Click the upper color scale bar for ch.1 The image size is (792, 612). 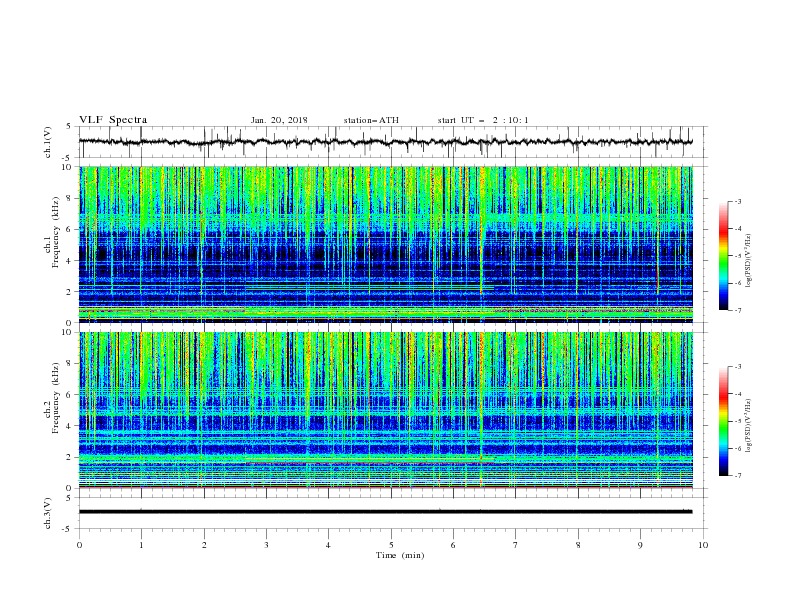coord(723,255)
